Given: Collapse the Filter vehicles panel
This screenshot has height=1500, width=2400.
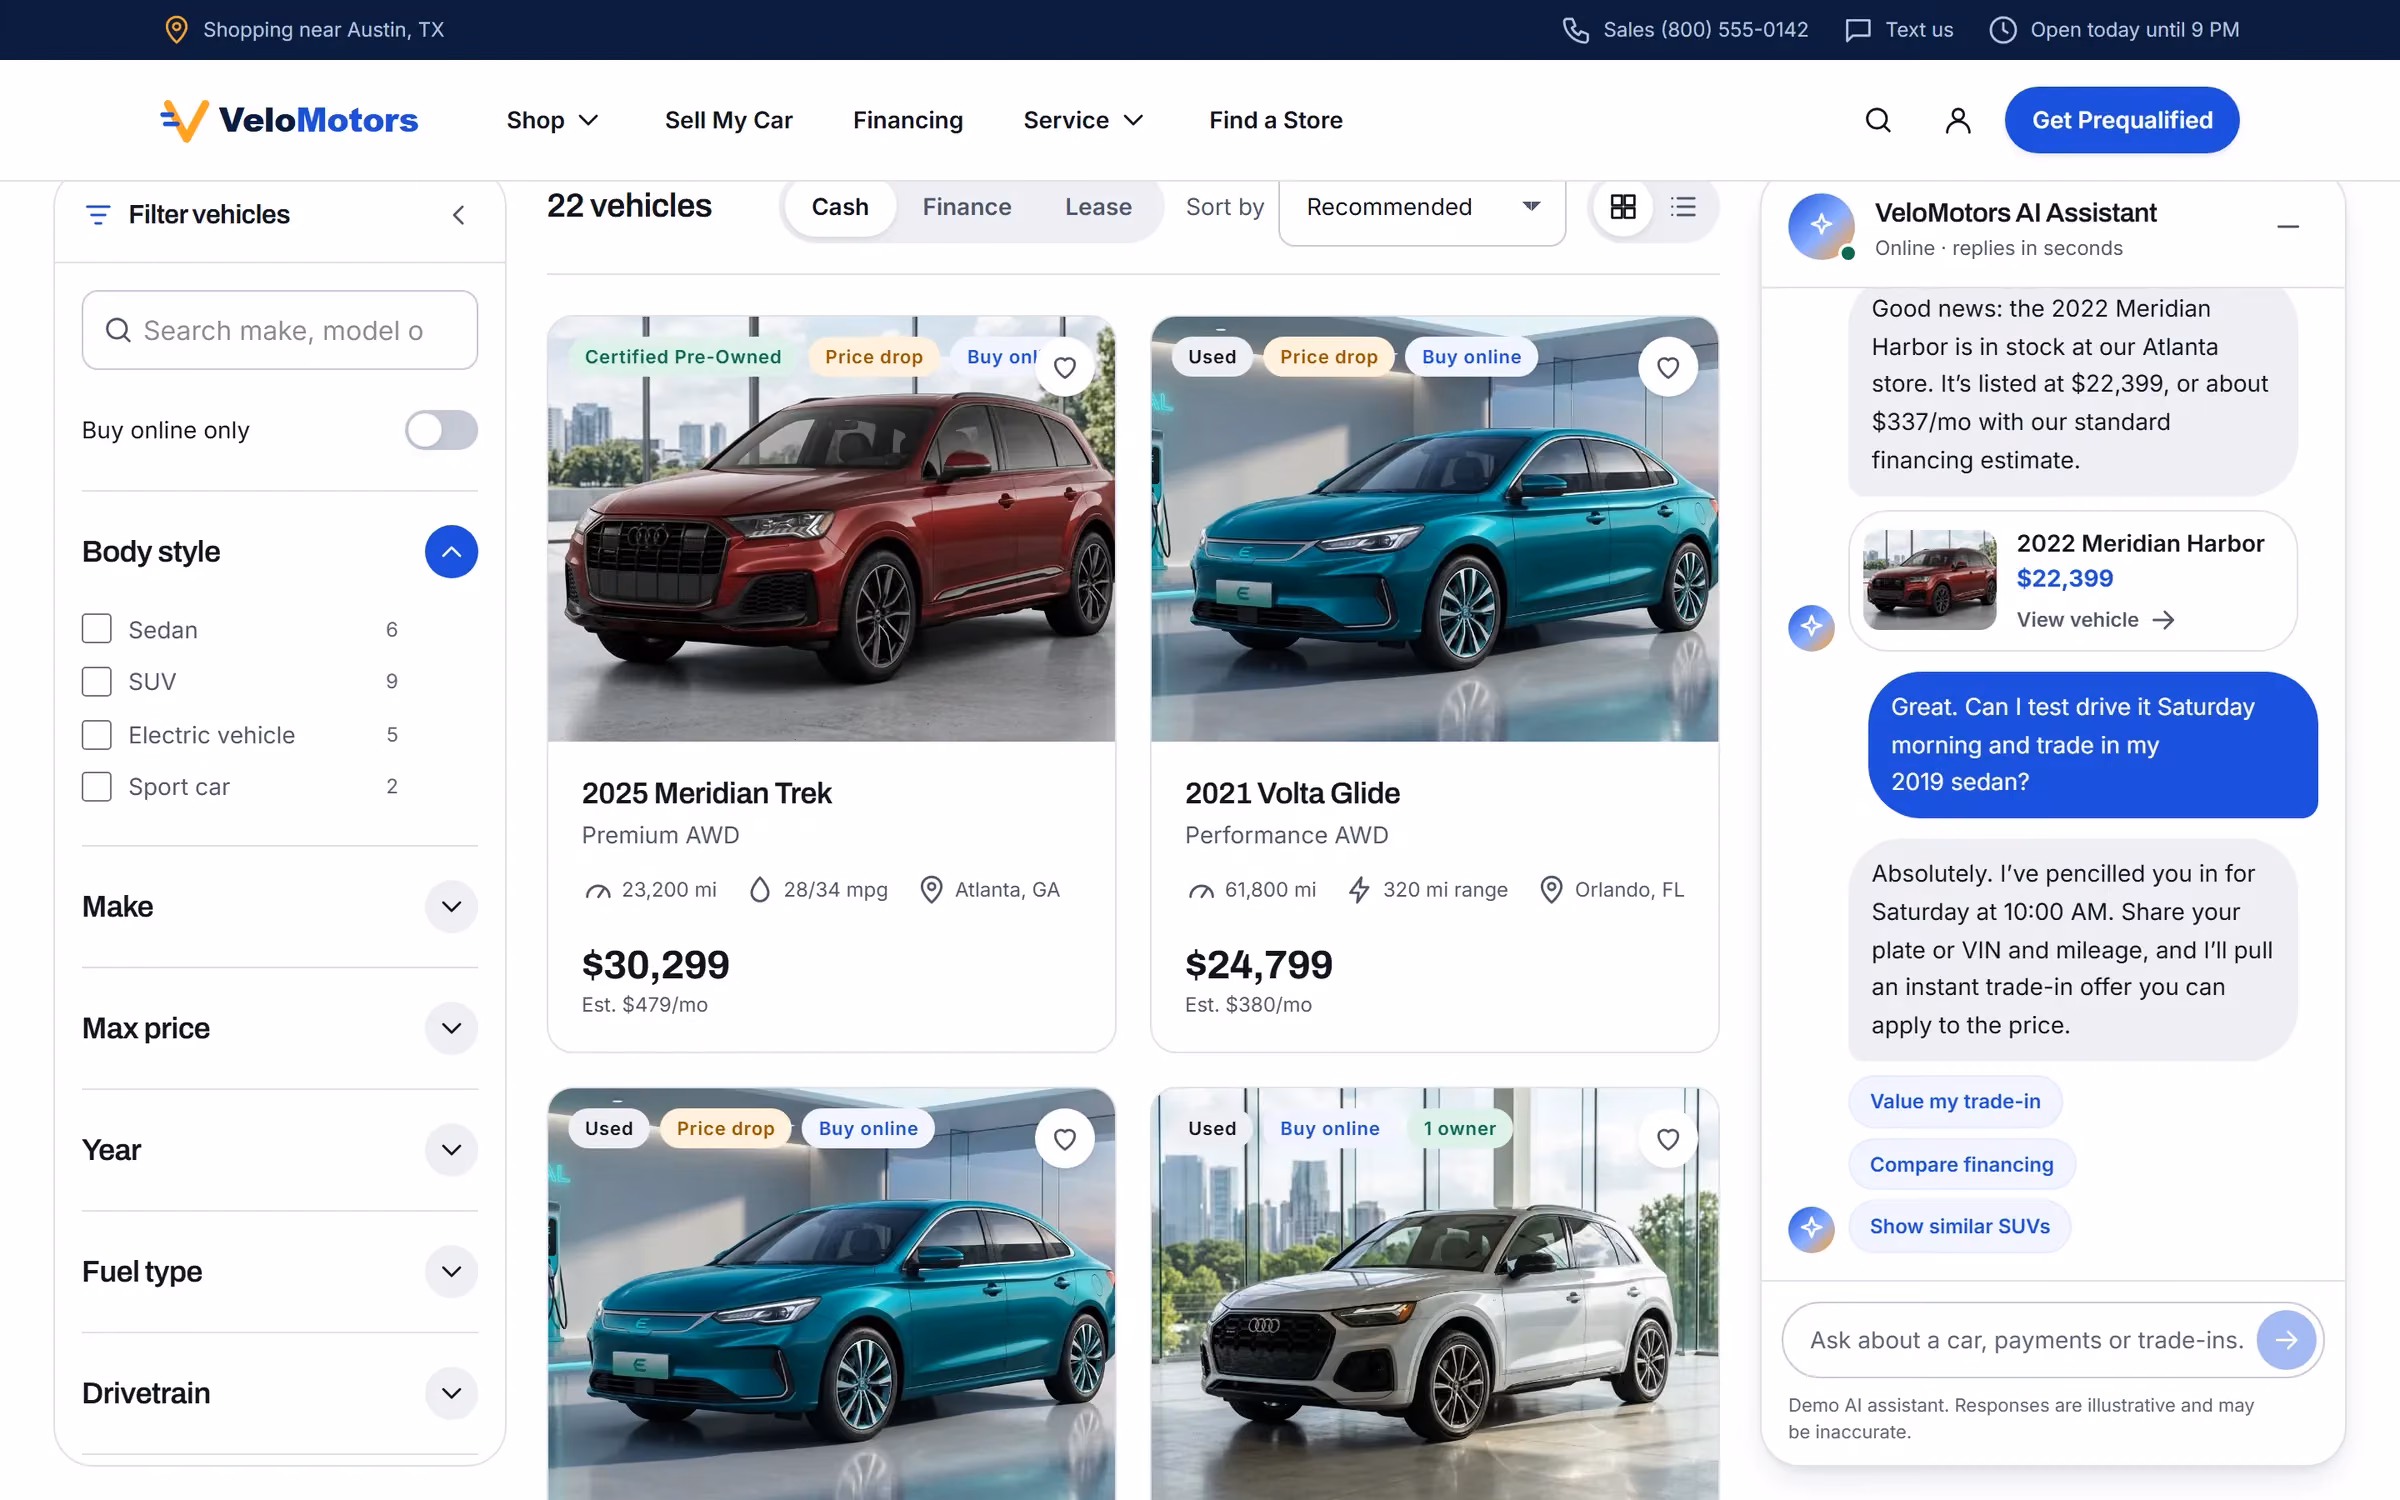Looking at the screenshot, I should pos(458,215).
